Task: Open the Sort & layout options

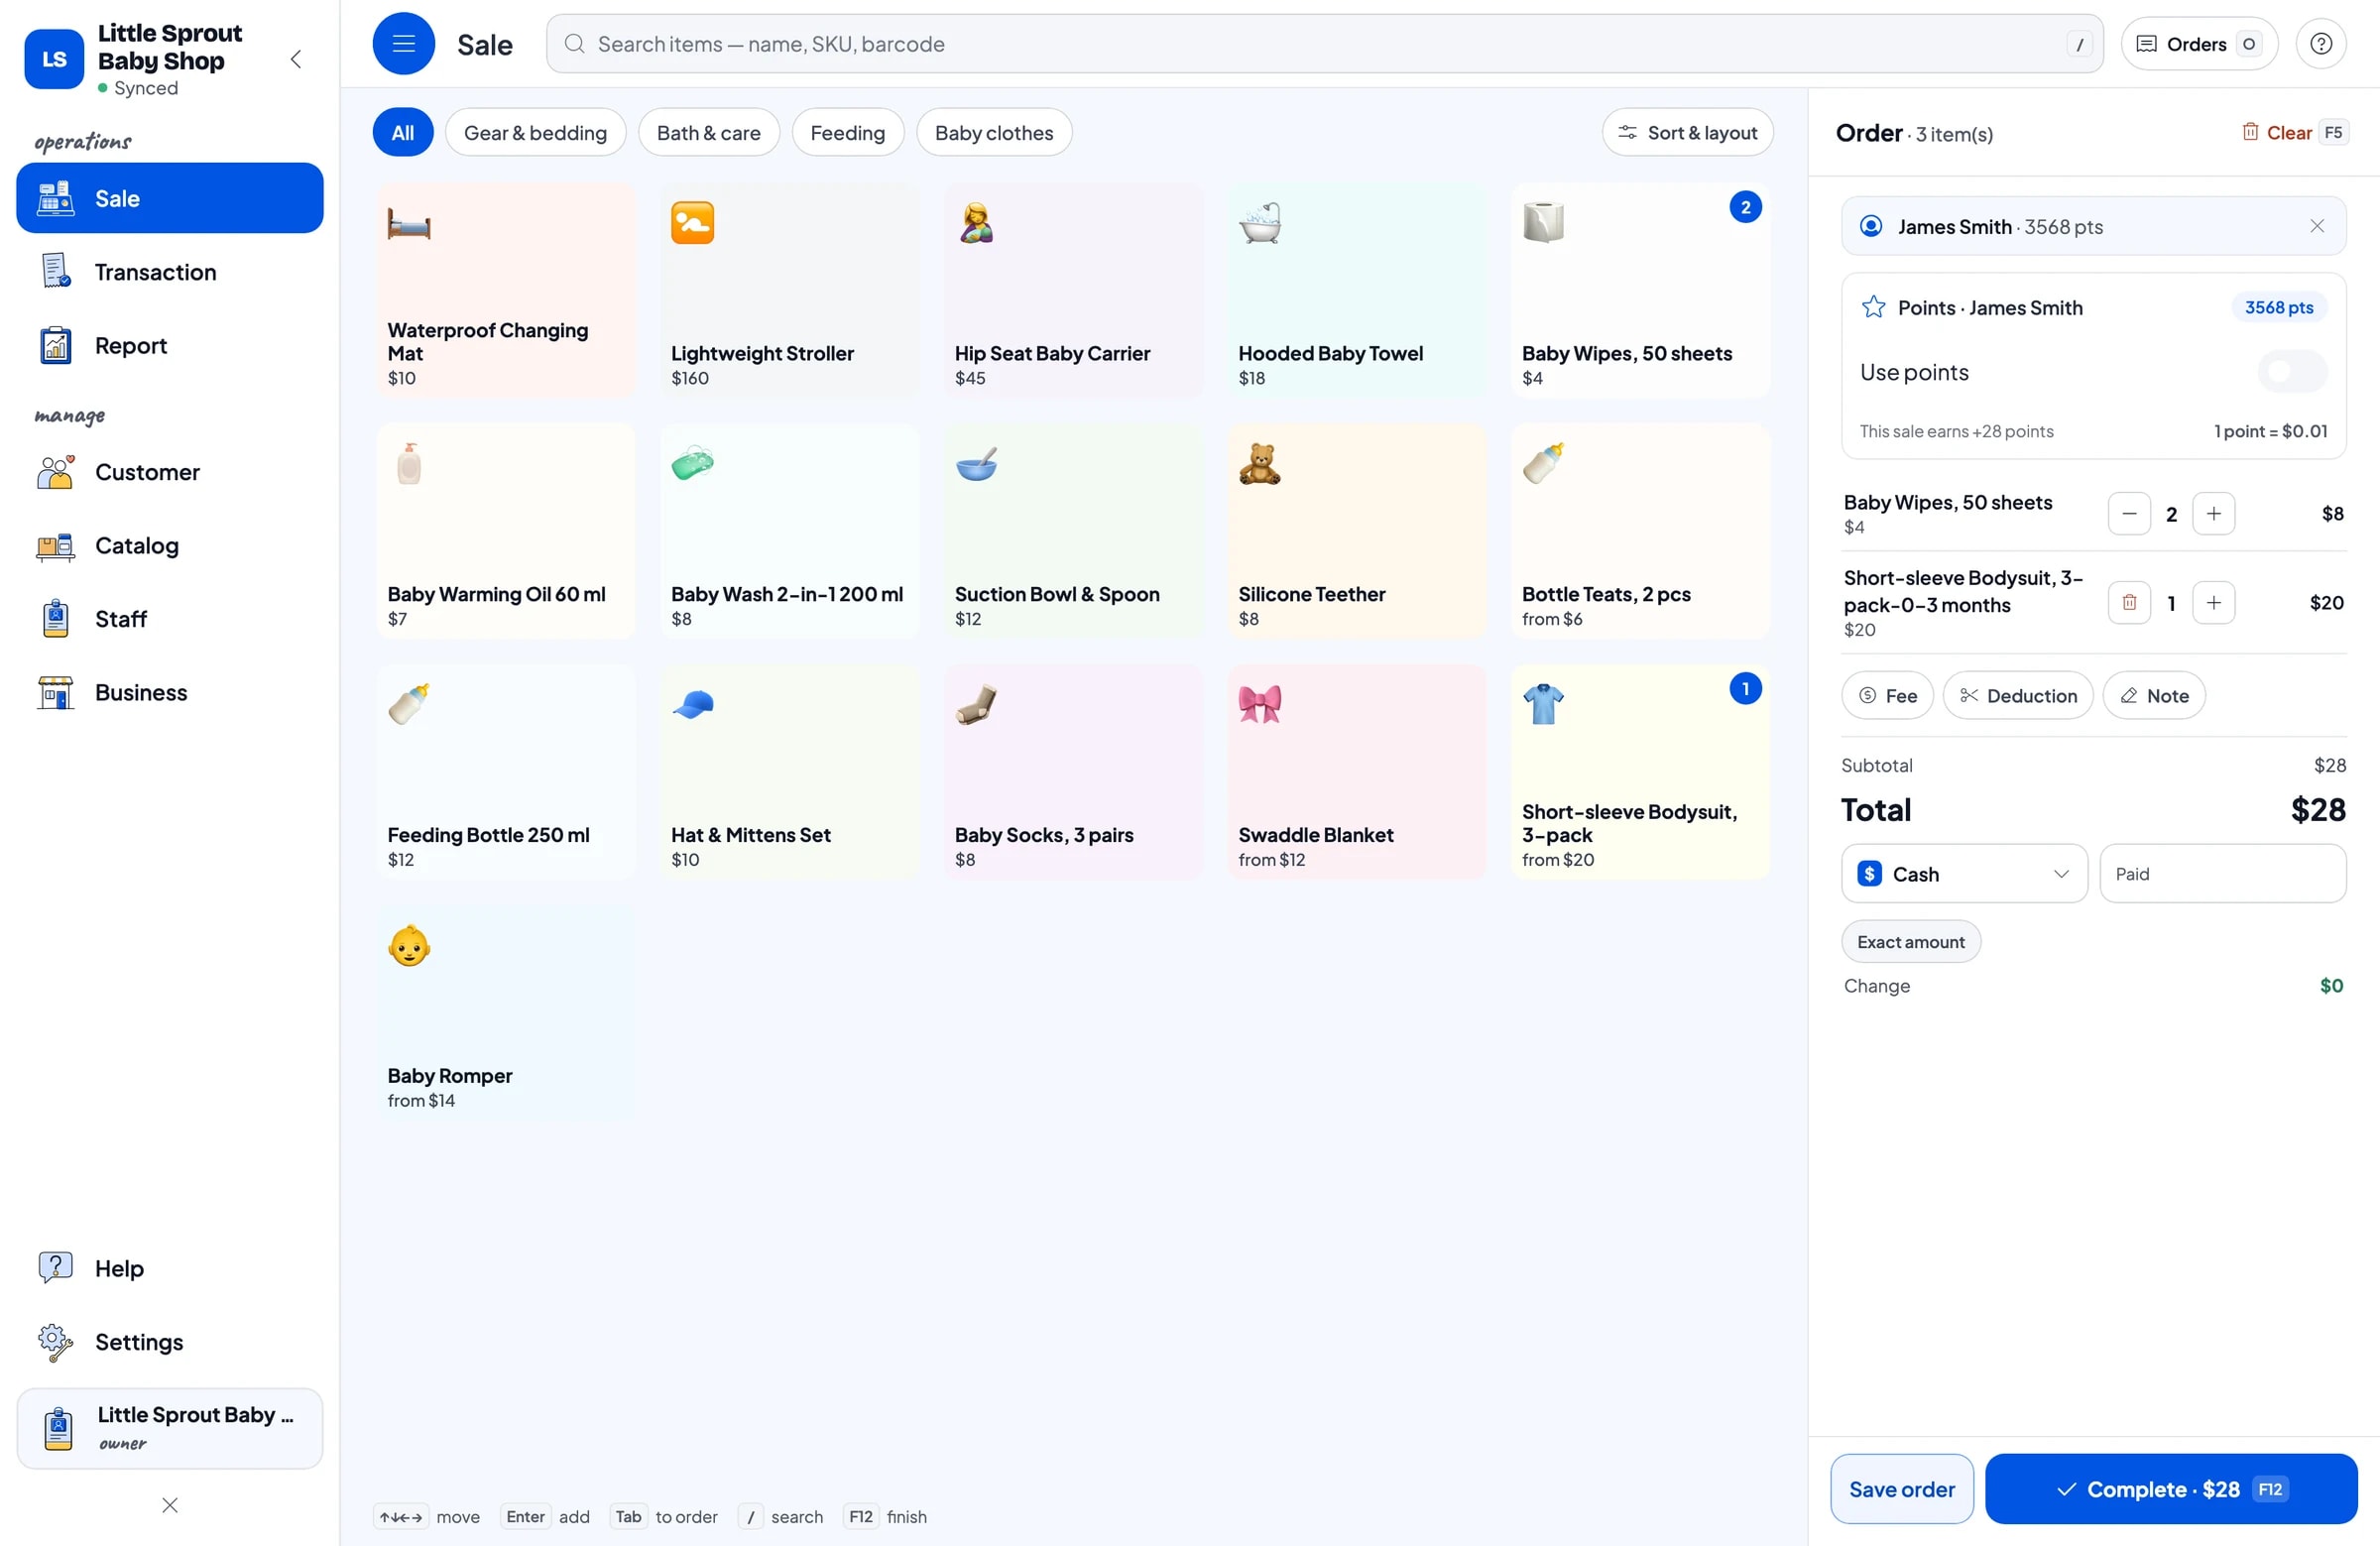Action: (x=1687, y=133)
